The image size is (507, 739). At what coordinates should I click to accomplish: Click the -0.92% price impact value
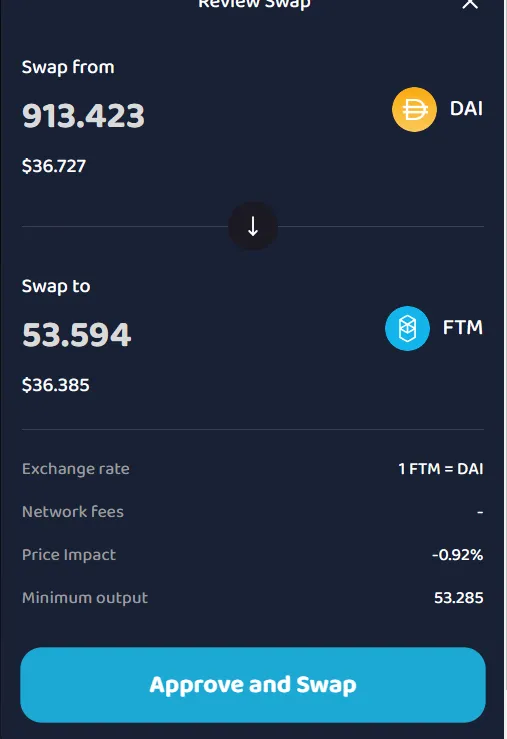coord(458,555)
